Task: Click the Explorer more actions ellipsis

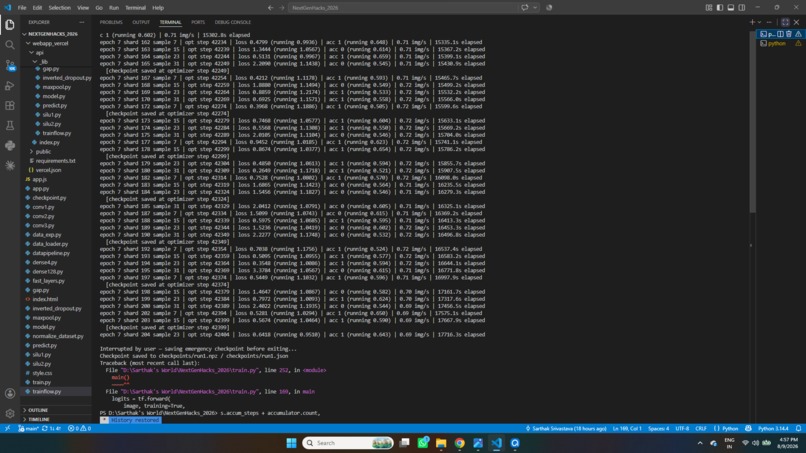Action: pos(82,22)
